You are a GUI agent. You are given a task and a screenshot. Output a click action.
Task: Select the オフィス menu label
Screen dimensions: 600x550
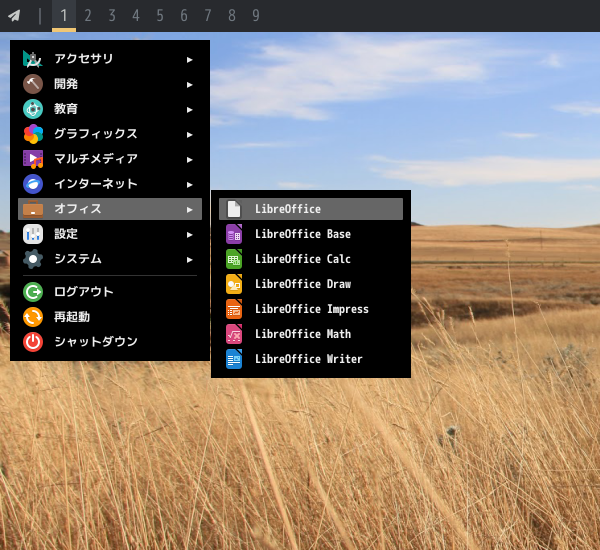click(x=78, y=209)
